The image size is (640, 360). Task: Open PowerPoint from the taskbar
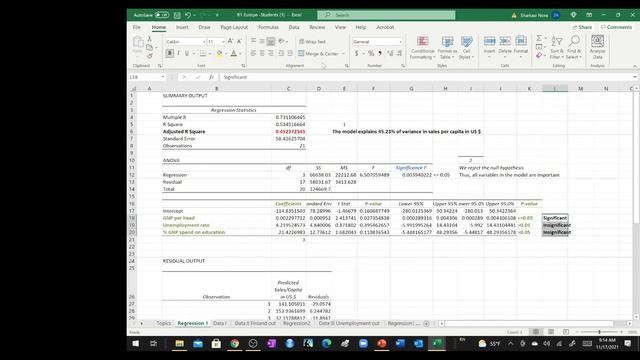click(382, 344)
